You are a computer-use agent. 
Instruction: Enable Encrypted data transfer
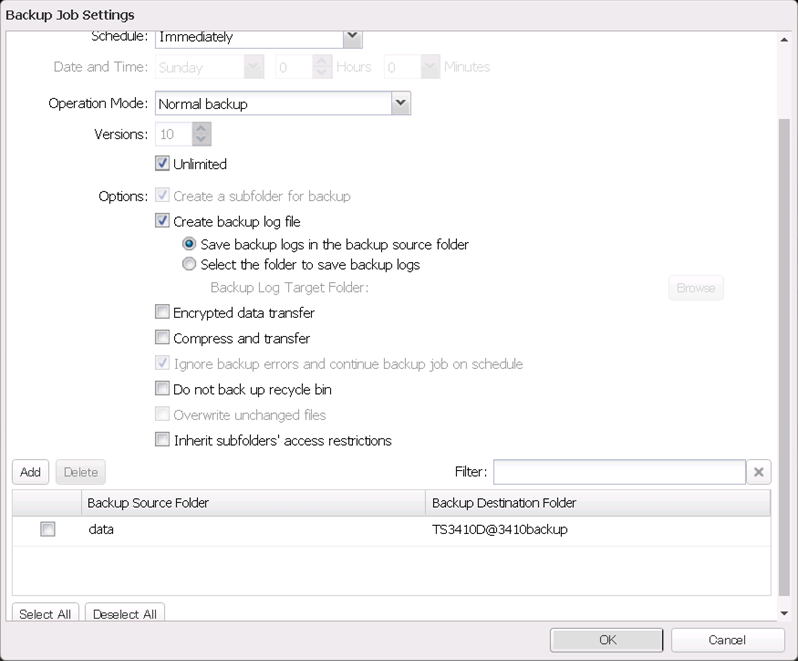162,313
